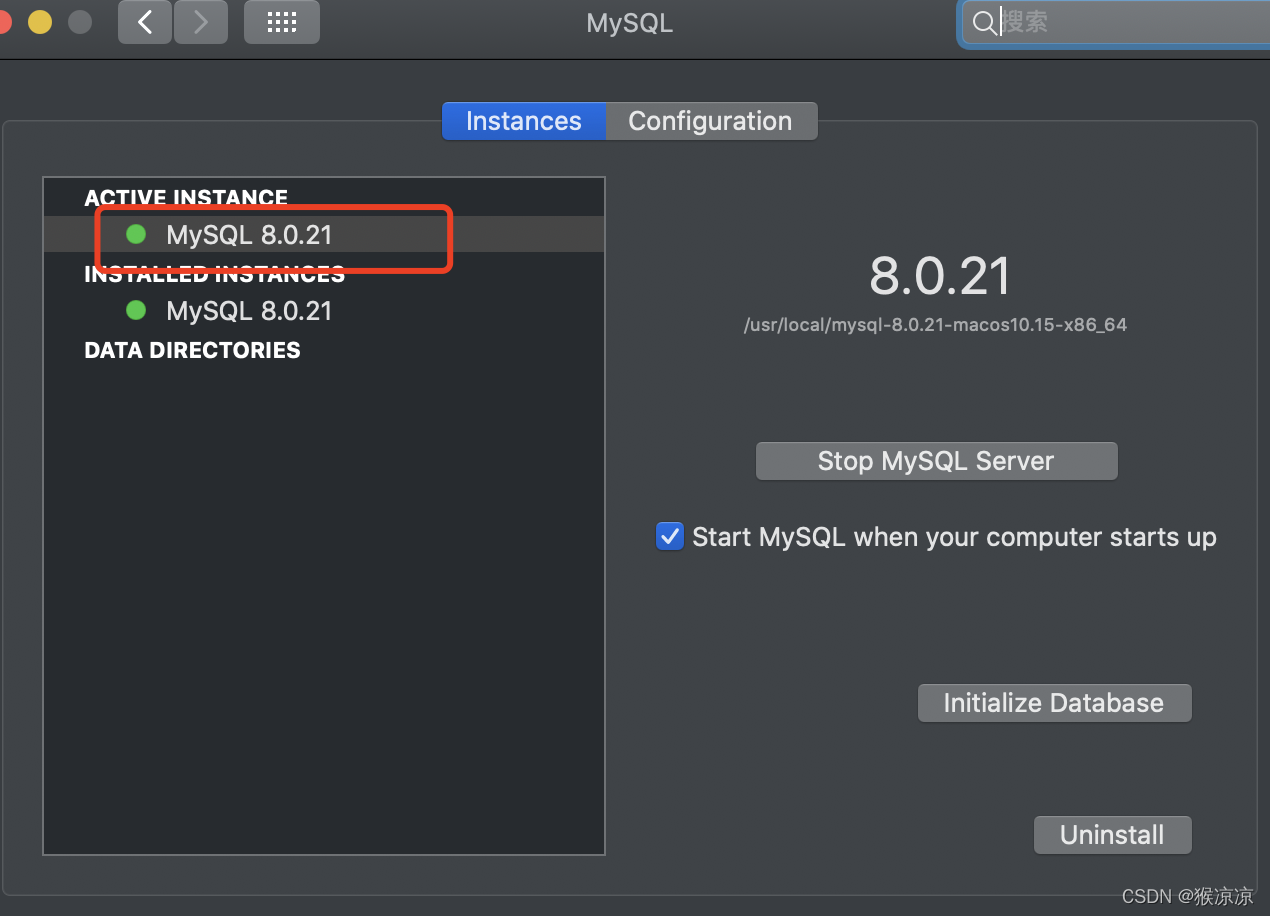Click the magnifier icon in the search field

coord(985,23)
